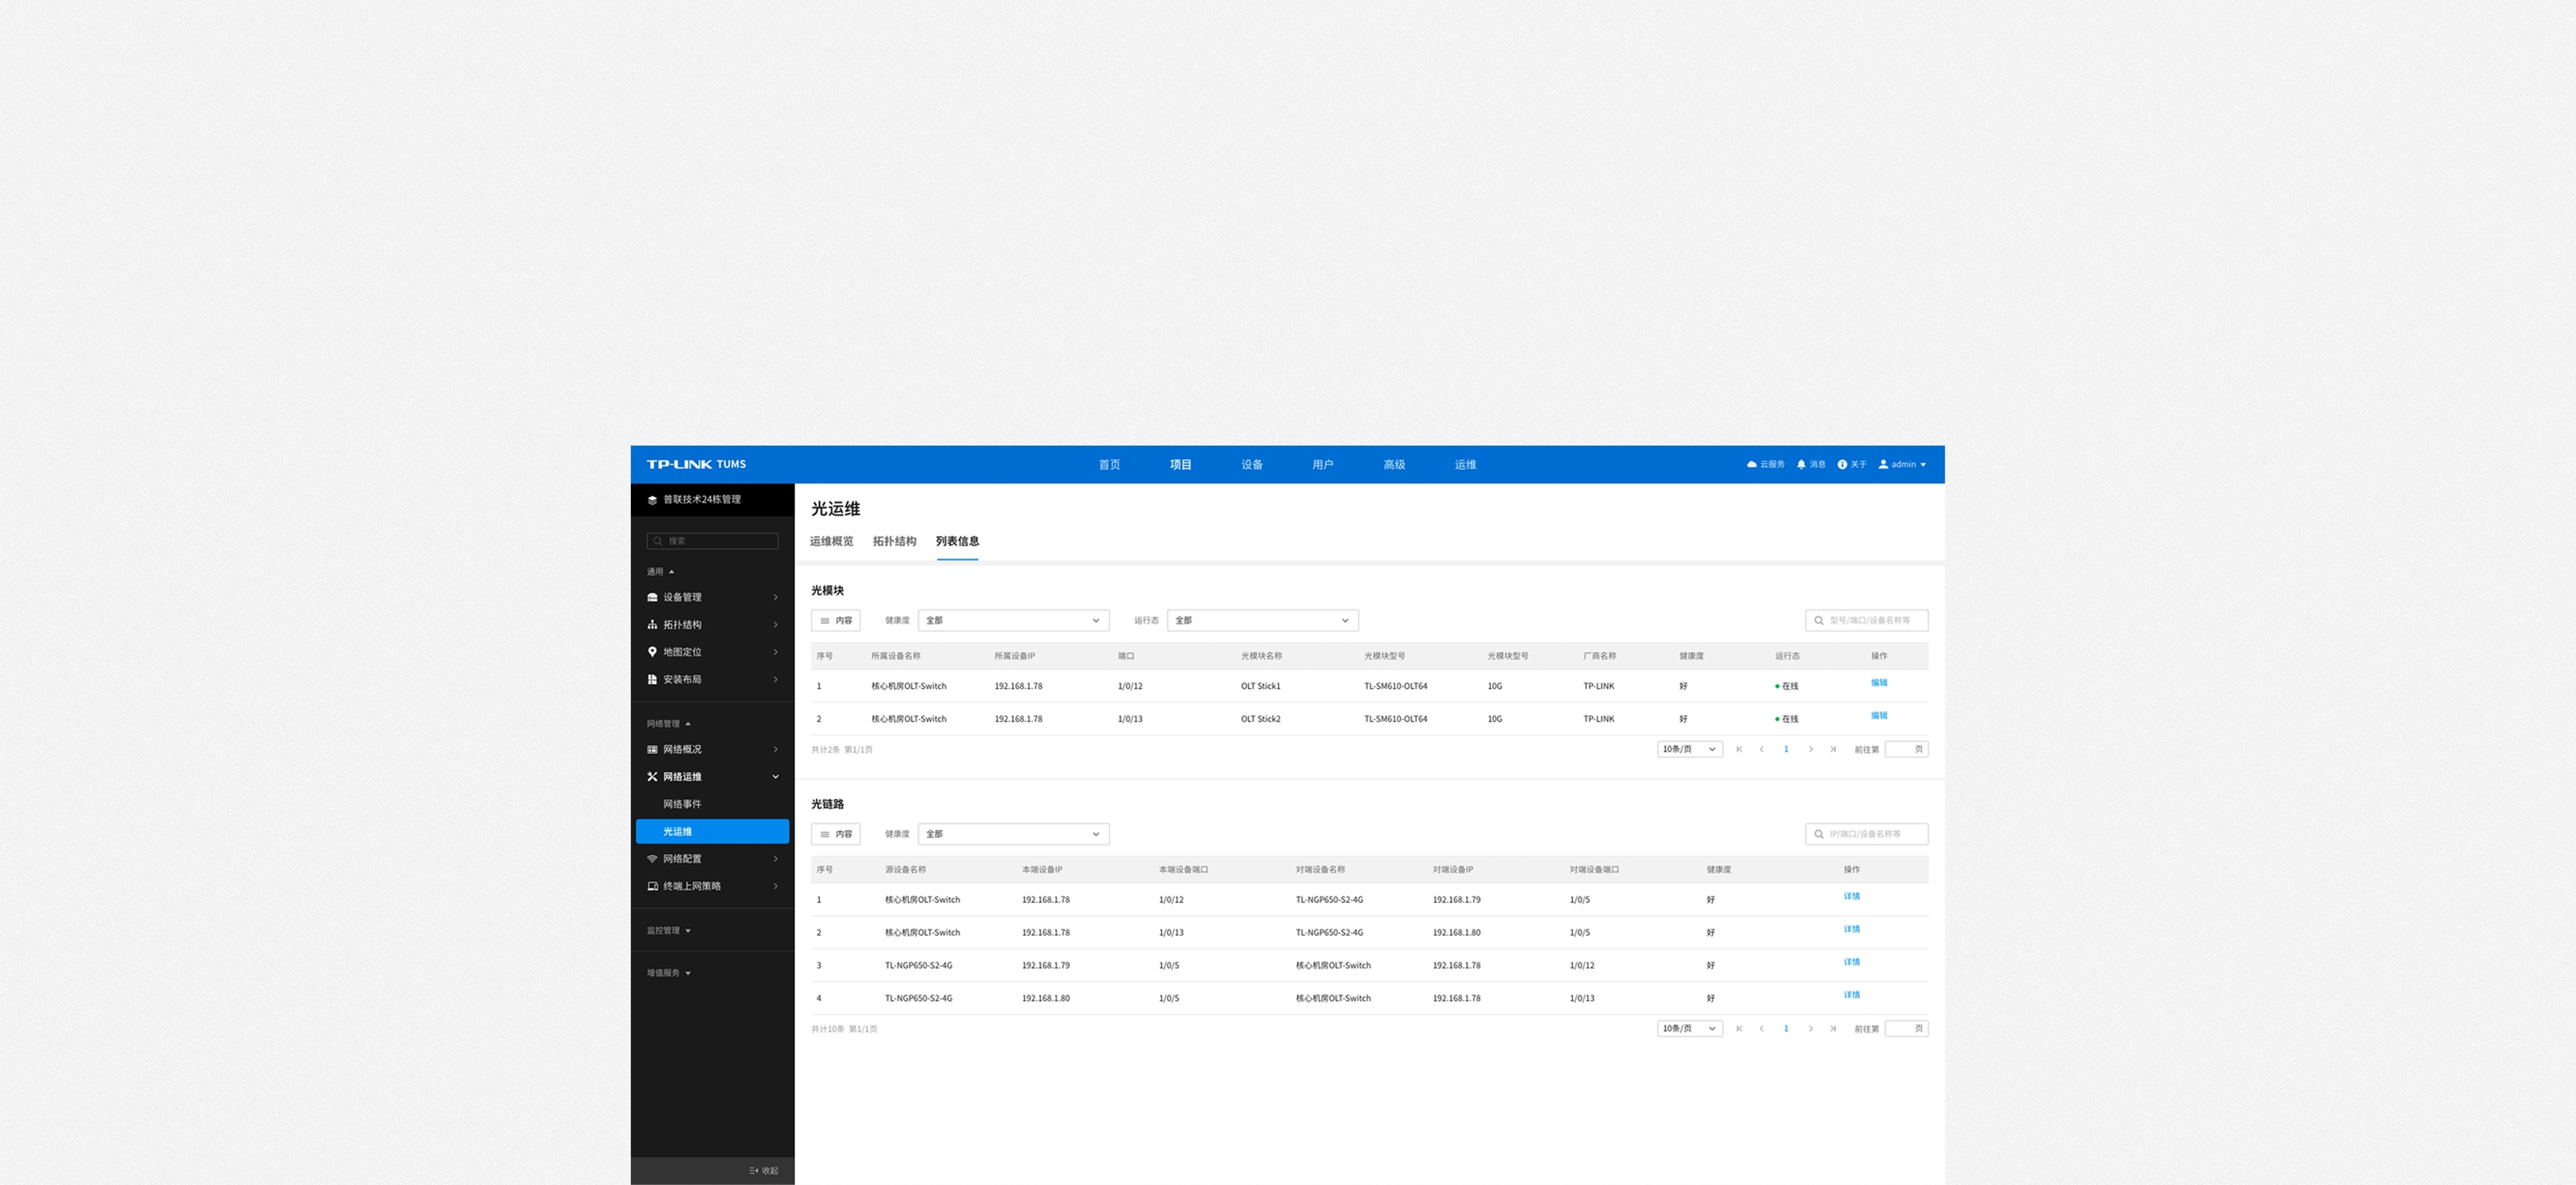This screenshot has width=2576, height=1185.
Task: Click the 安装布局 sidebar icon
Action: click(652, 679)
